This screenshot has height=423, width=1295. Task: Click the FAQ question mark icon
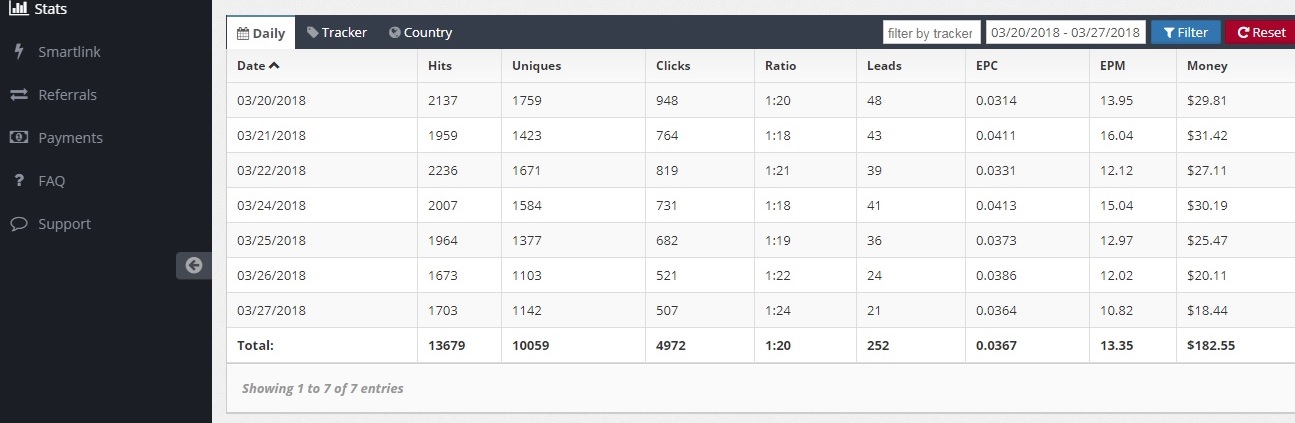pyautogui.click(x=18, y=181)
